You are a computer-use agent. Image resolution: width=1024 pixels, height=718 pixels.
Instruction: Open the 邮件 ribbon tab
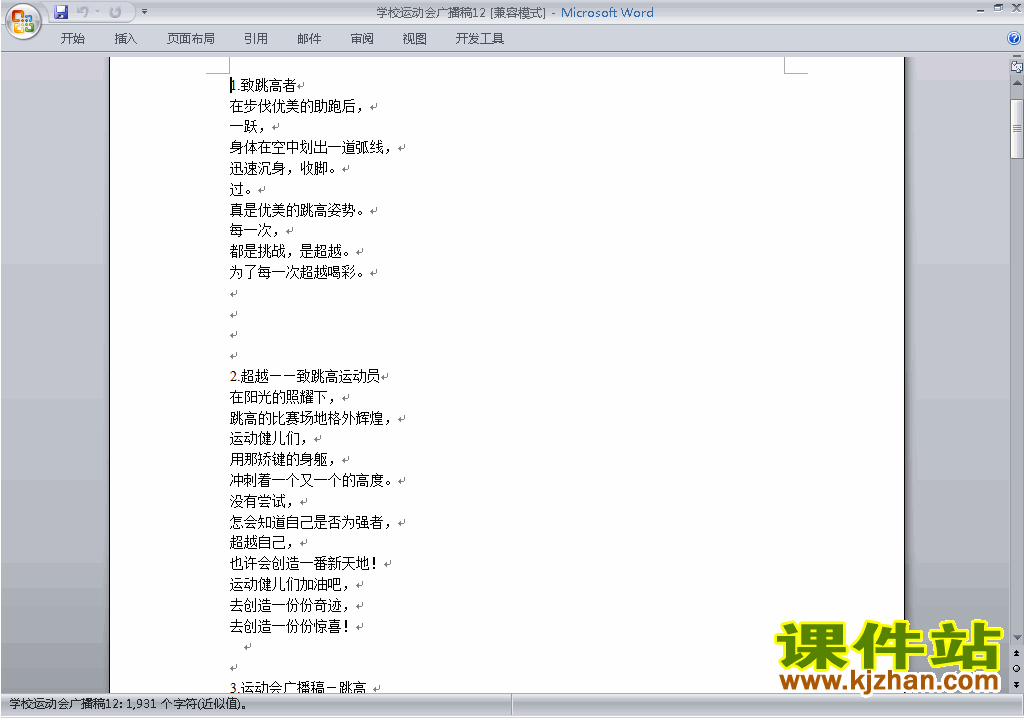(x=309, y=39)
